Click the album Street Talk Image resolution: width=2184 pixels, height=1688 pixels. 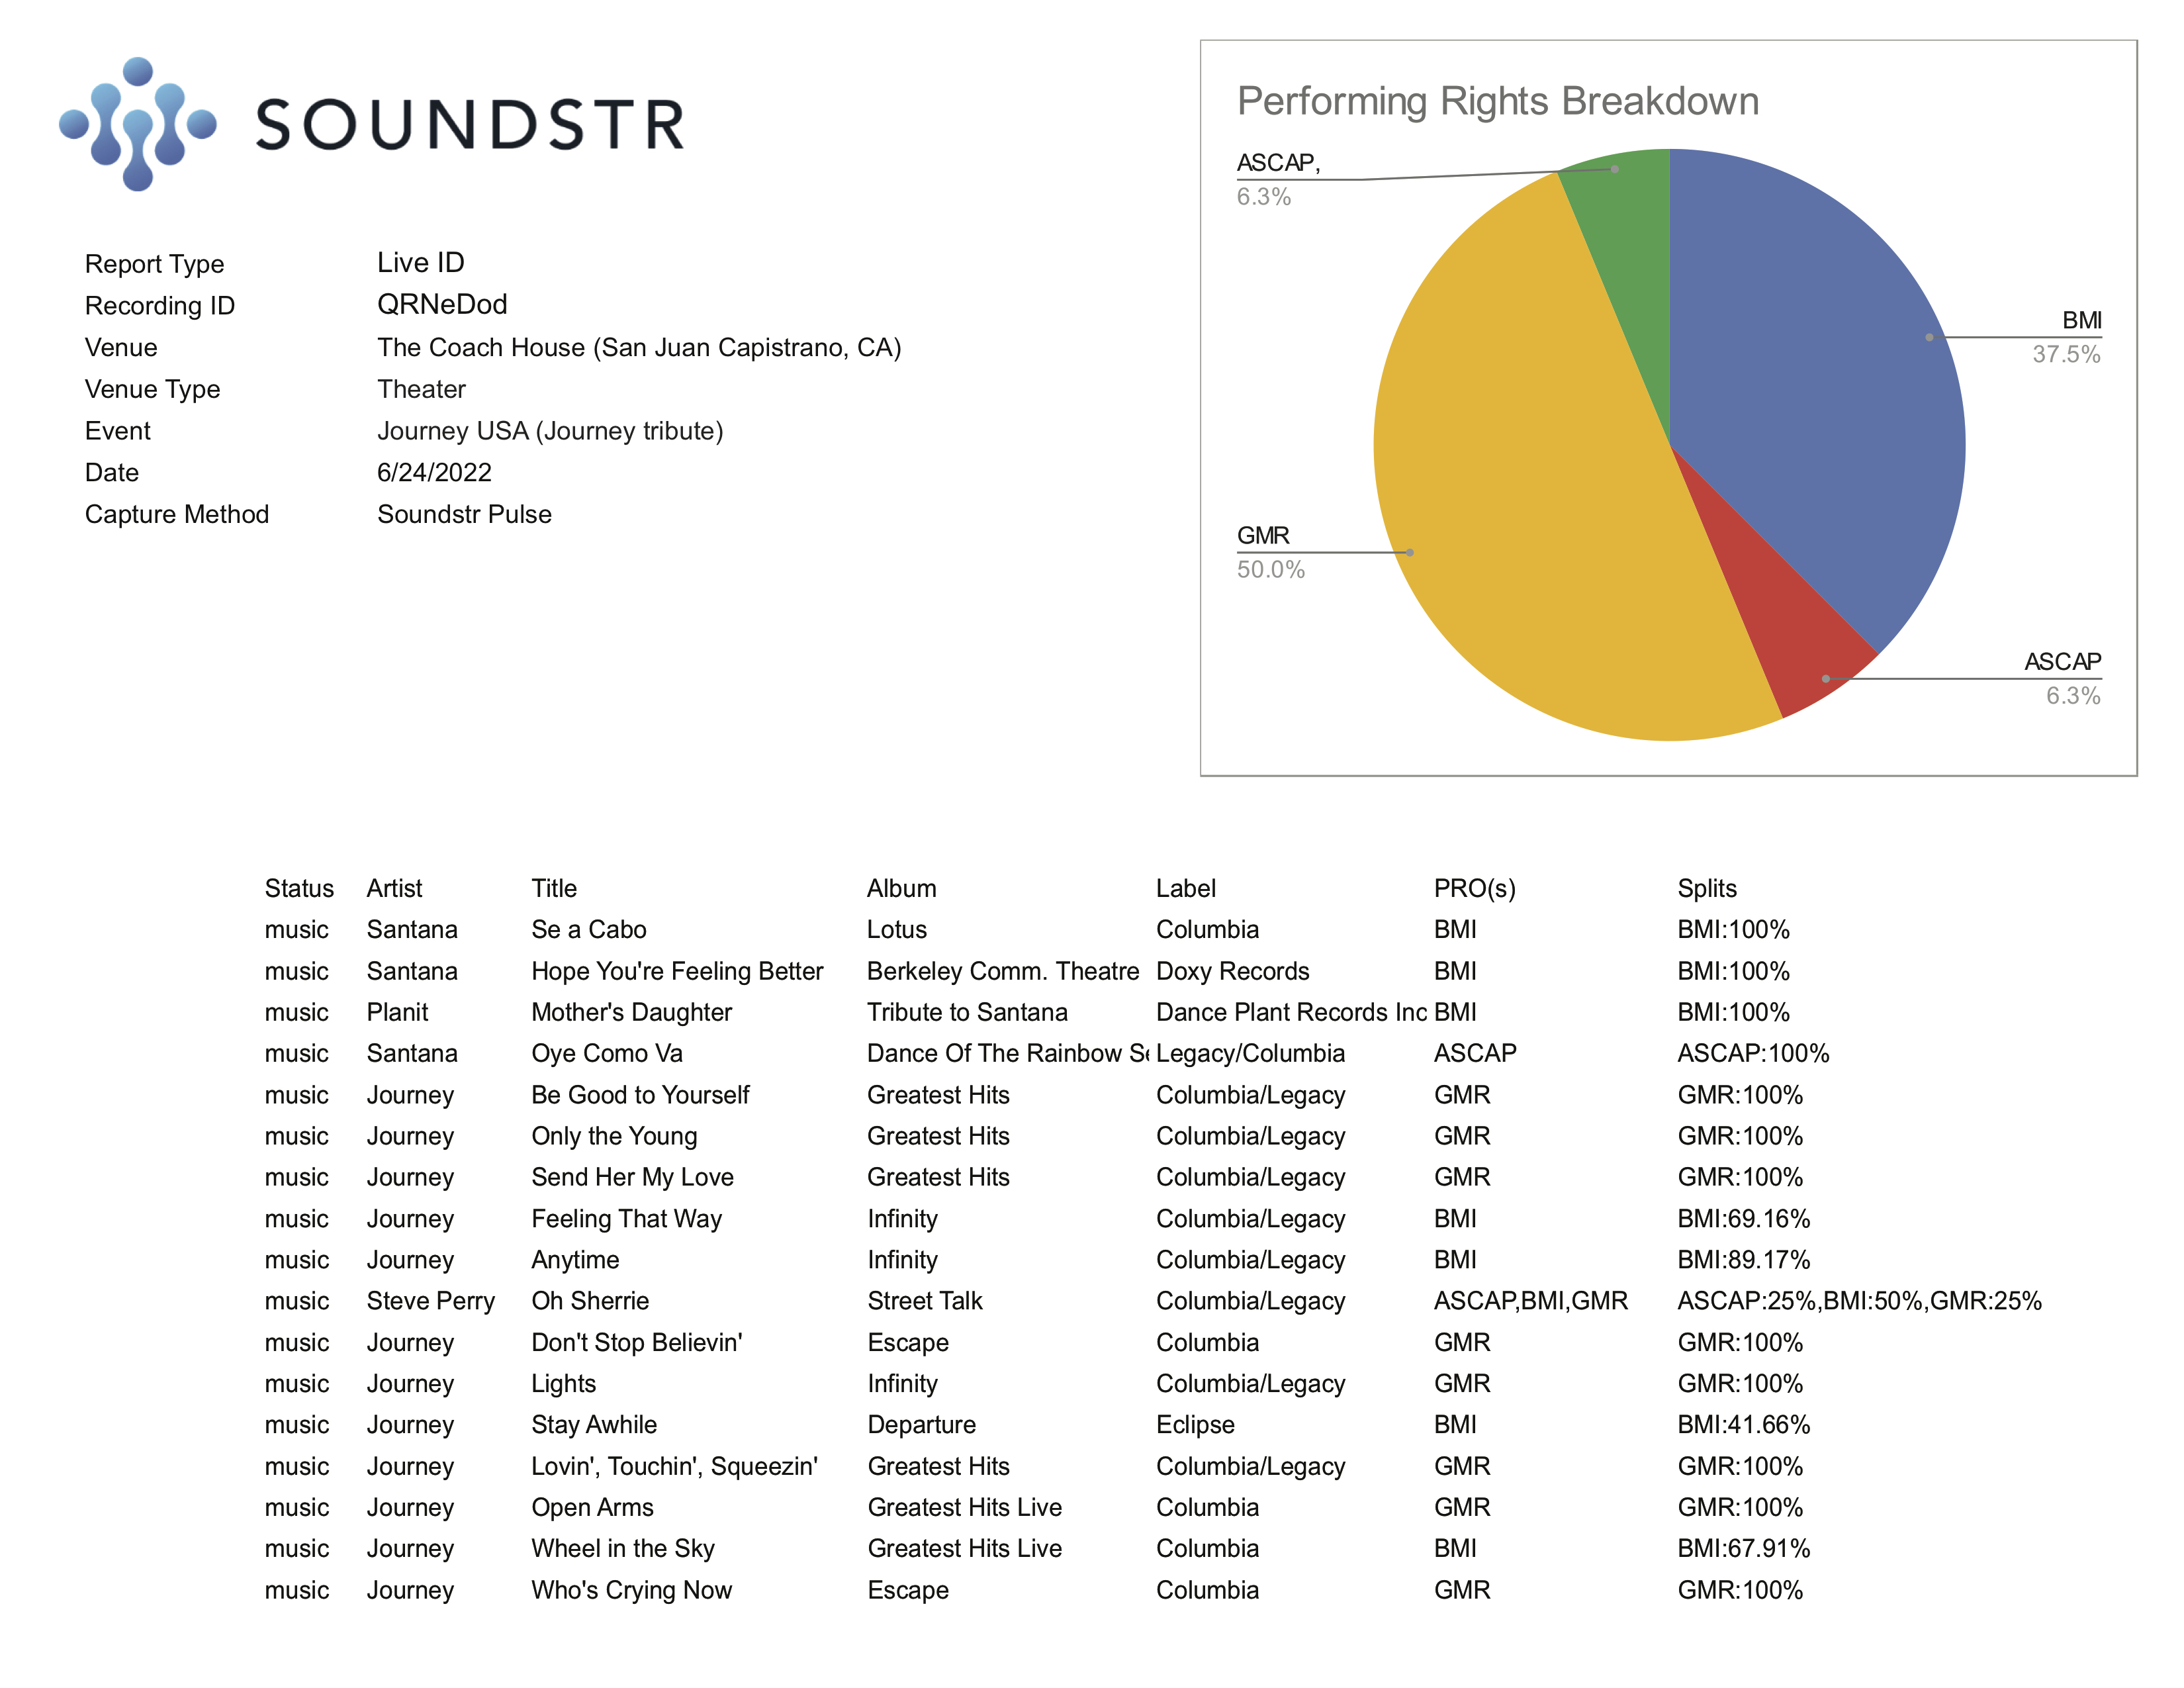pos(924,1301)
